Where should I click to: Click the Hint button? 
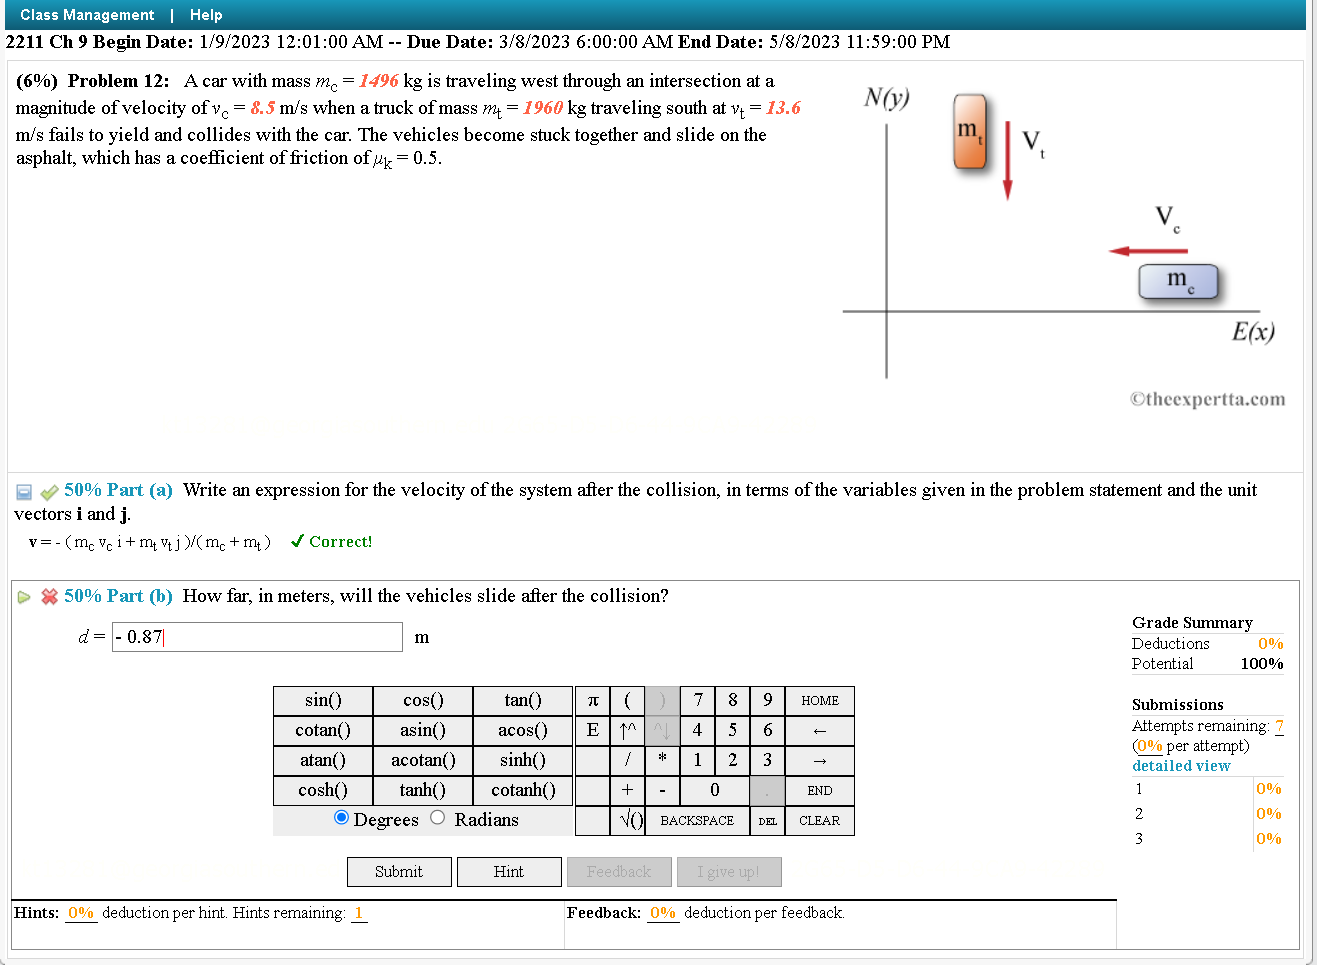[x=509, y=871]
